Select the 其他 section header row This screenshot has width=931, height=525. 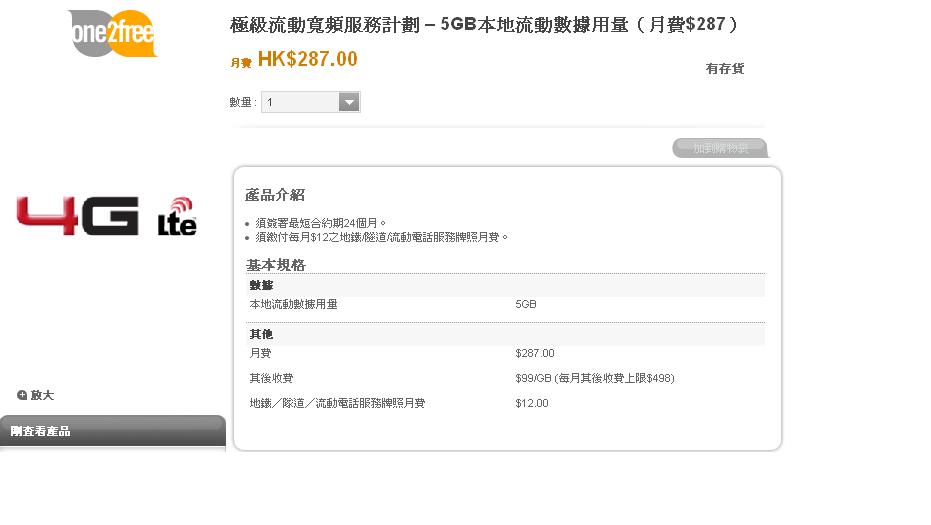[x=505, y=334]
